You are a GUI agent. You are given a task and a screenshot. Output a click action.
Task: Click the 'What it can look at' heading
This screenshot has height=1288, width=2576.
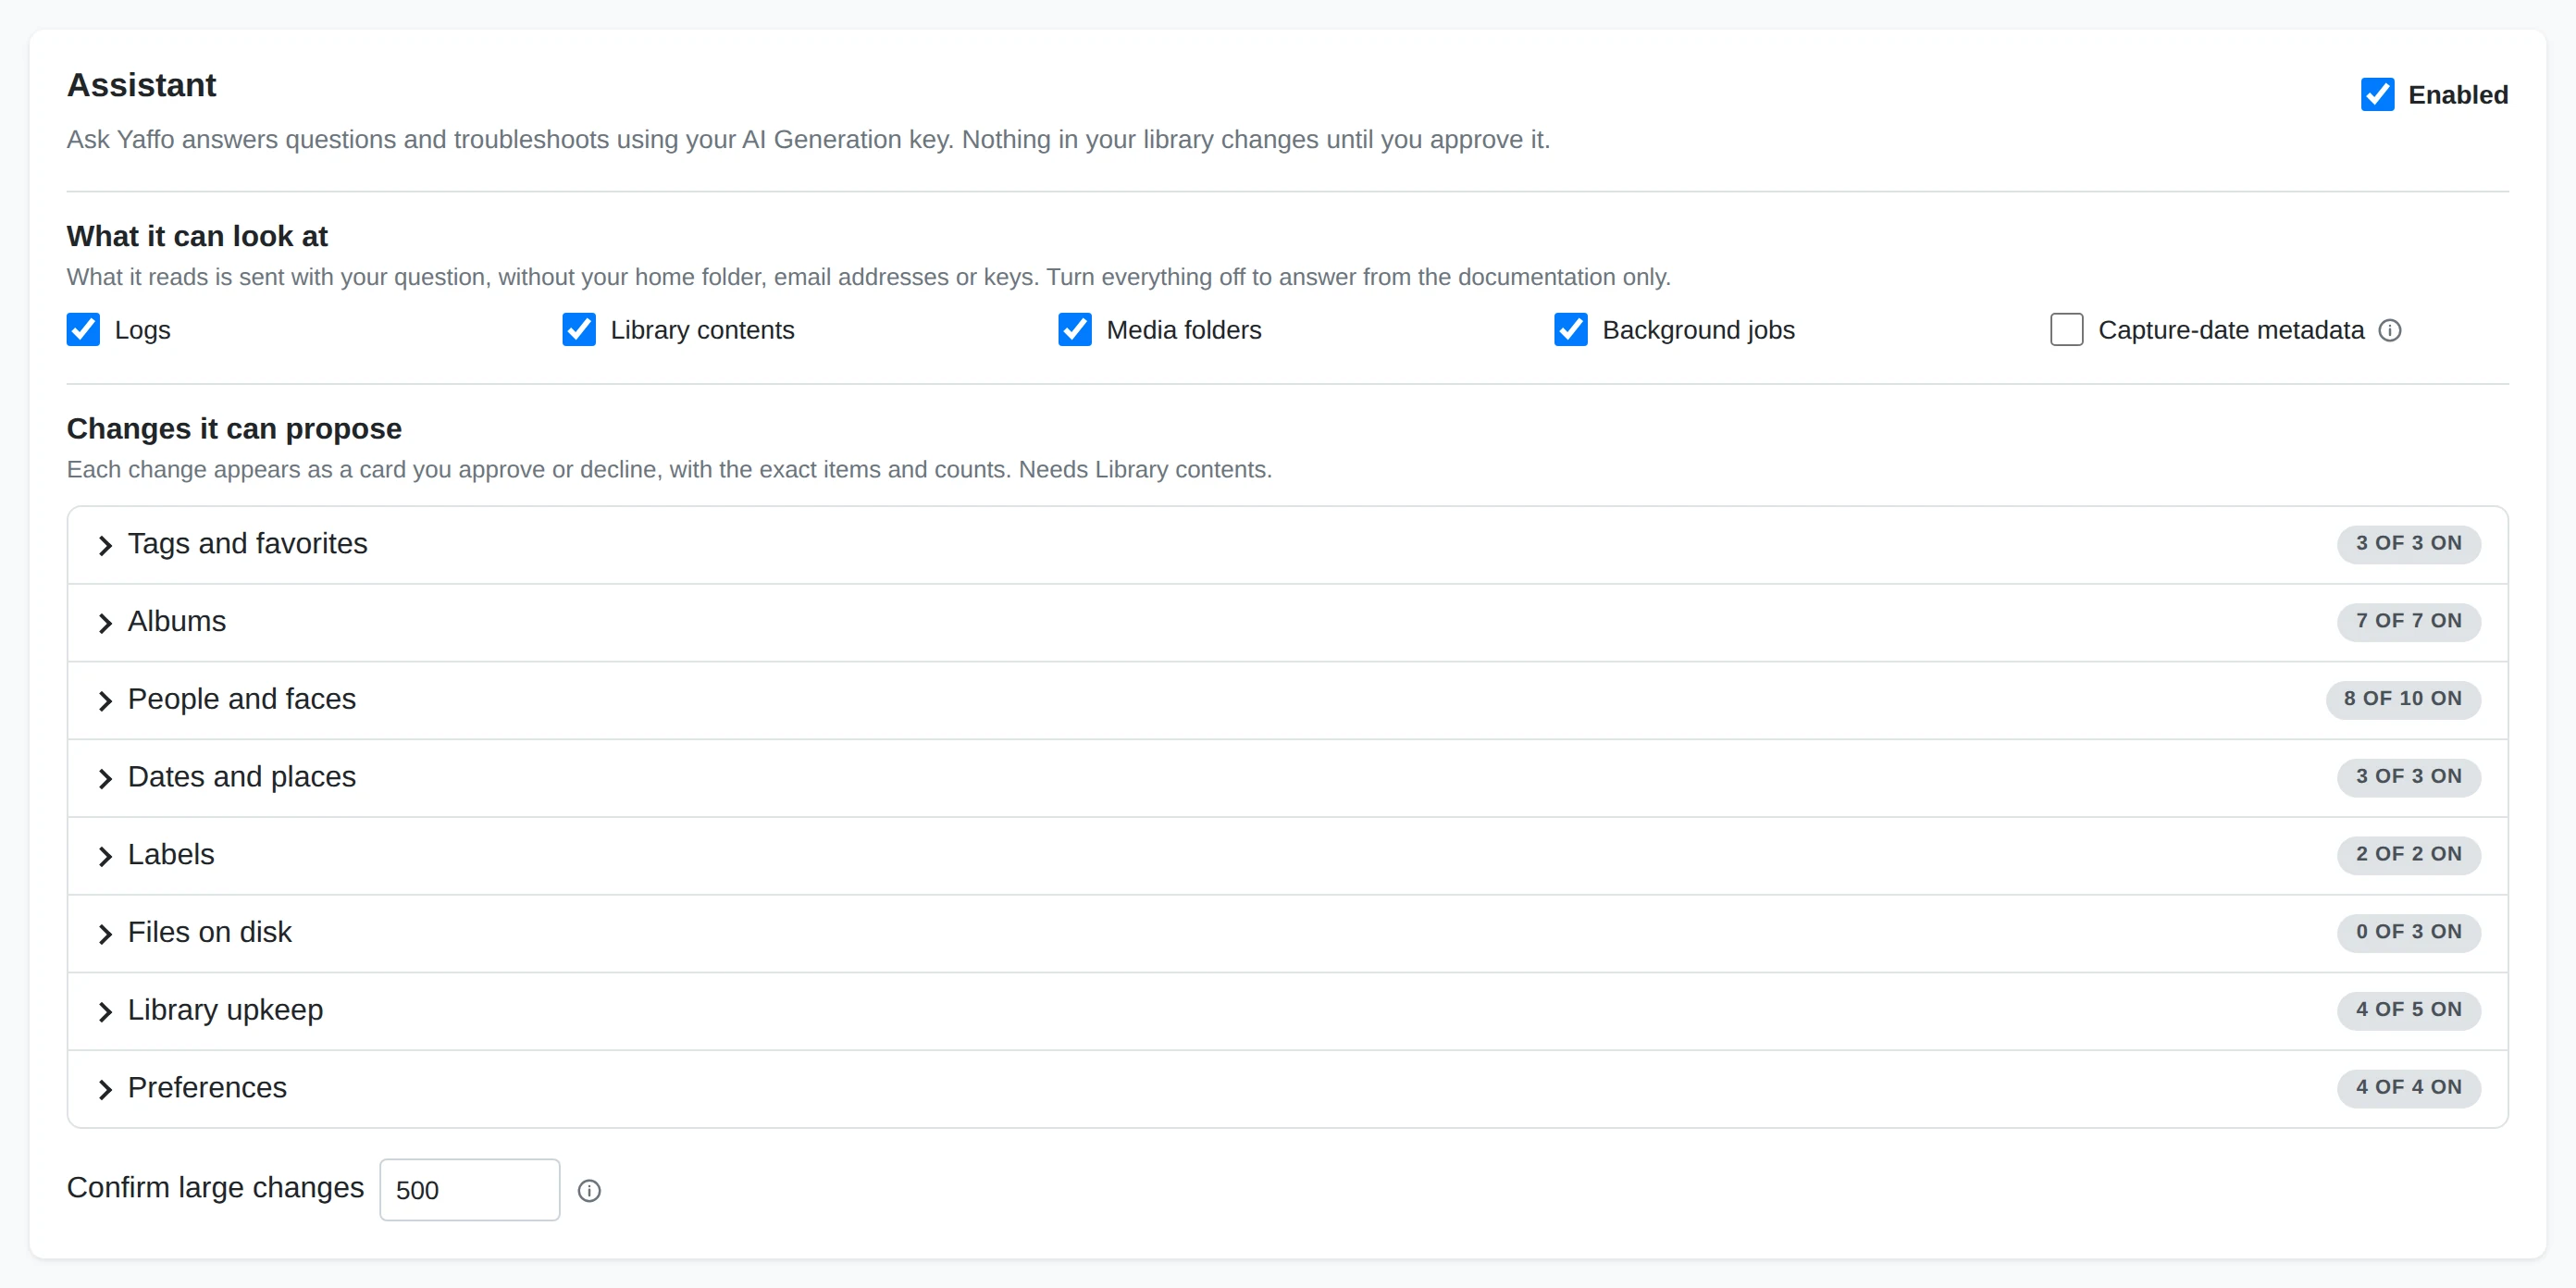point(197,236)
